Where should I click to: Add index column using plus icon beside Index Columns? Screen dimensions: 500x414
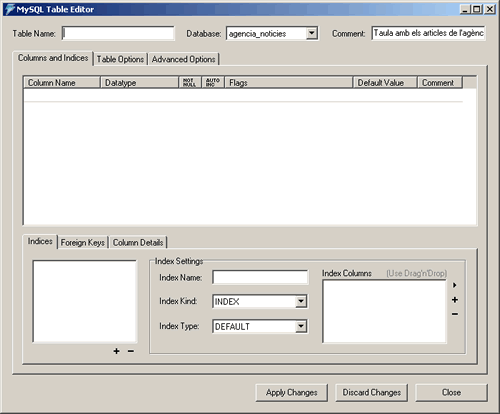coord(455,300)
